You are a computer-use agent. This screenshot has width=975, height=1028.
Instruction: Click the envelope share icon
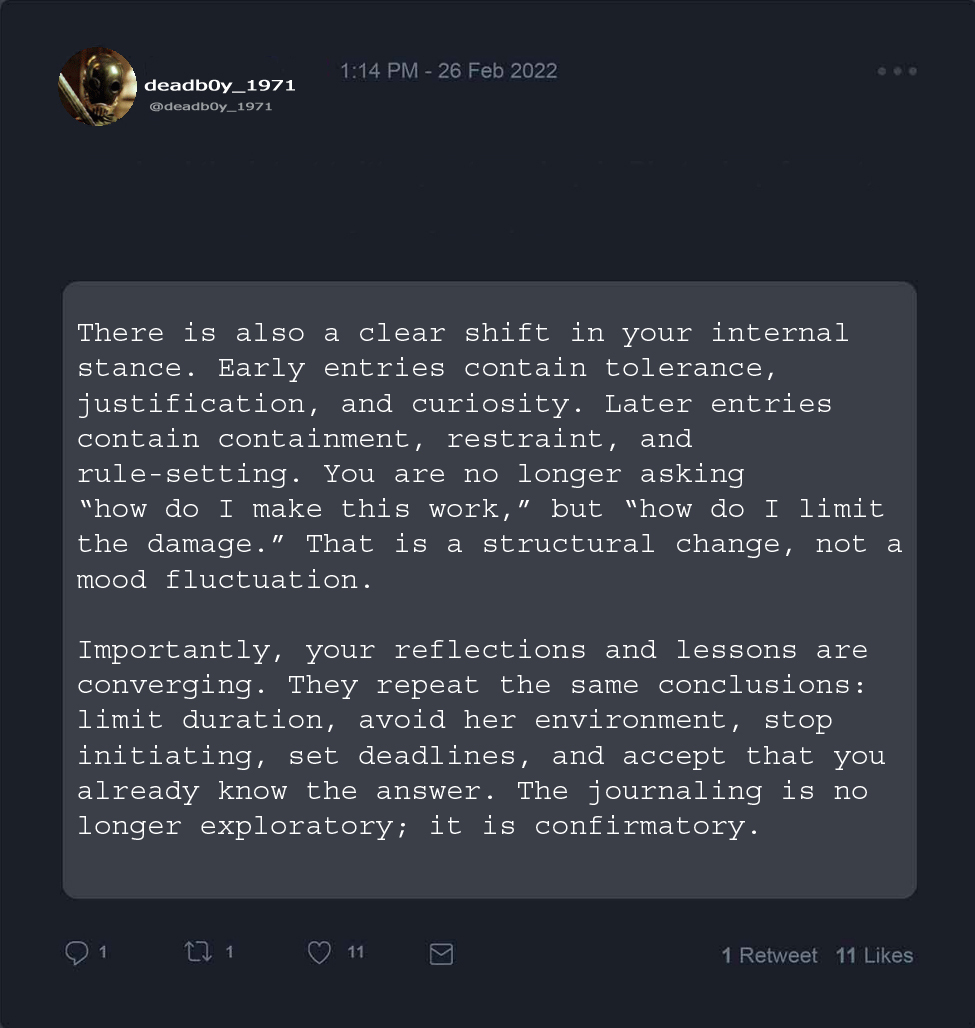click(x=441, y=954)
